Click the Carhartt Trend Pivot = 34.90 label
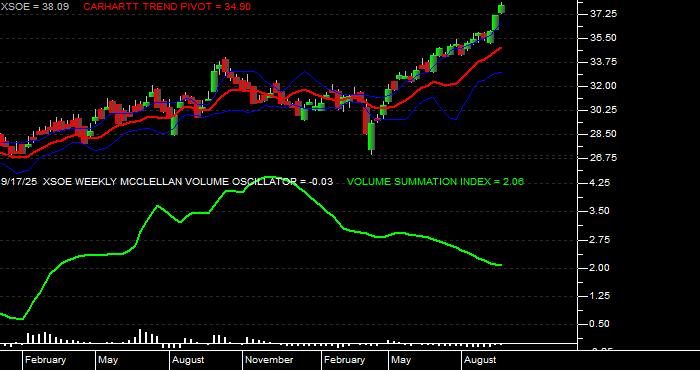The image size is (700, 370). pyautogui.click(x=167, y=7)
